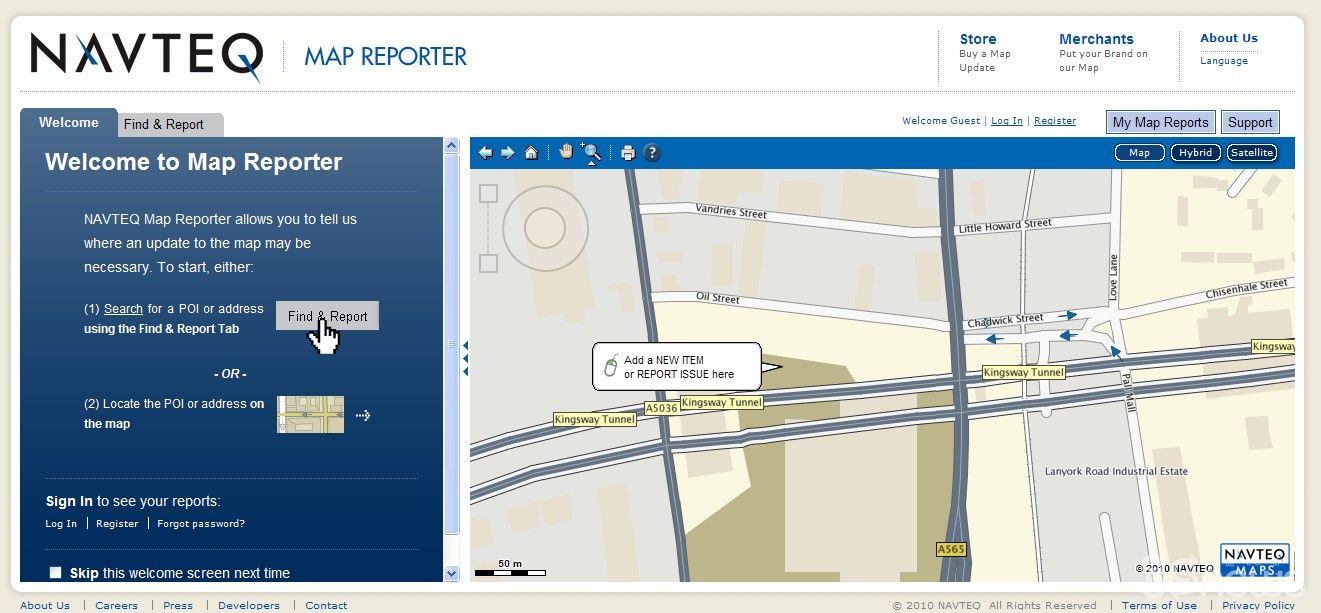
Task: Open the My Map Reports tab
Action: point(1160,122)
